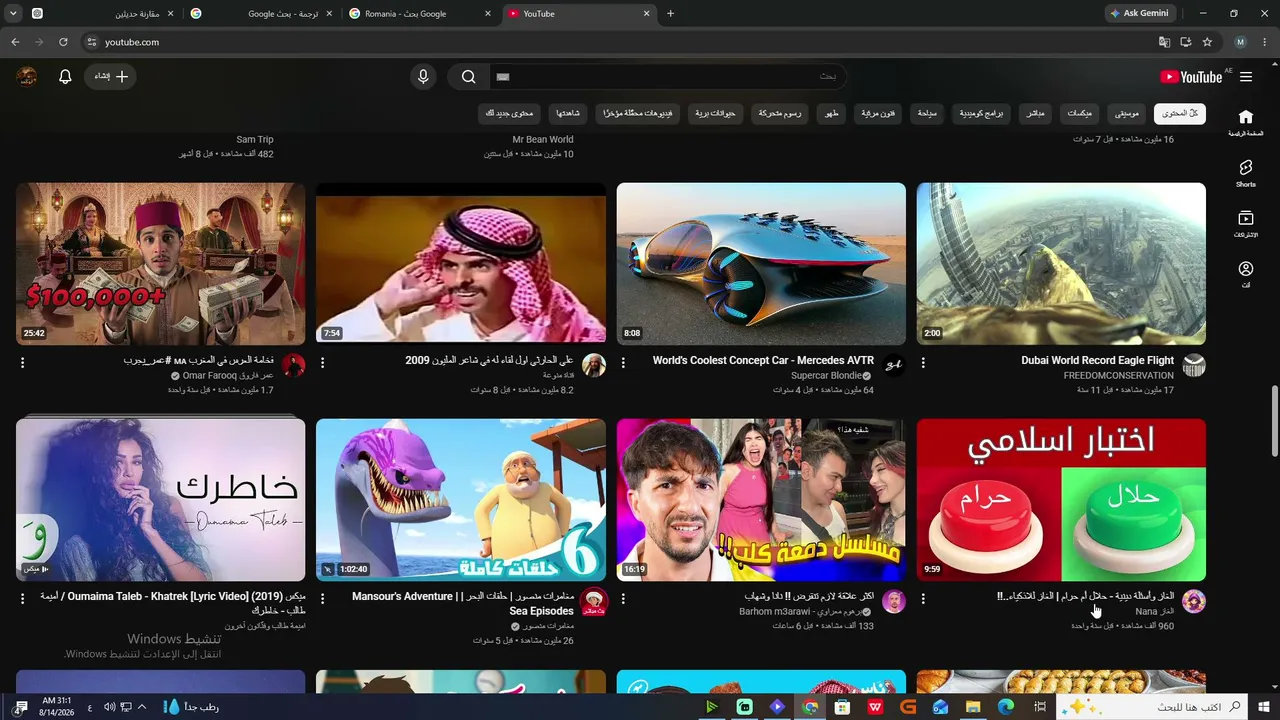This screenshot has width=1280, height=720.
Task: Open Chrome three-dot menu
Action: coord(1265,42)
